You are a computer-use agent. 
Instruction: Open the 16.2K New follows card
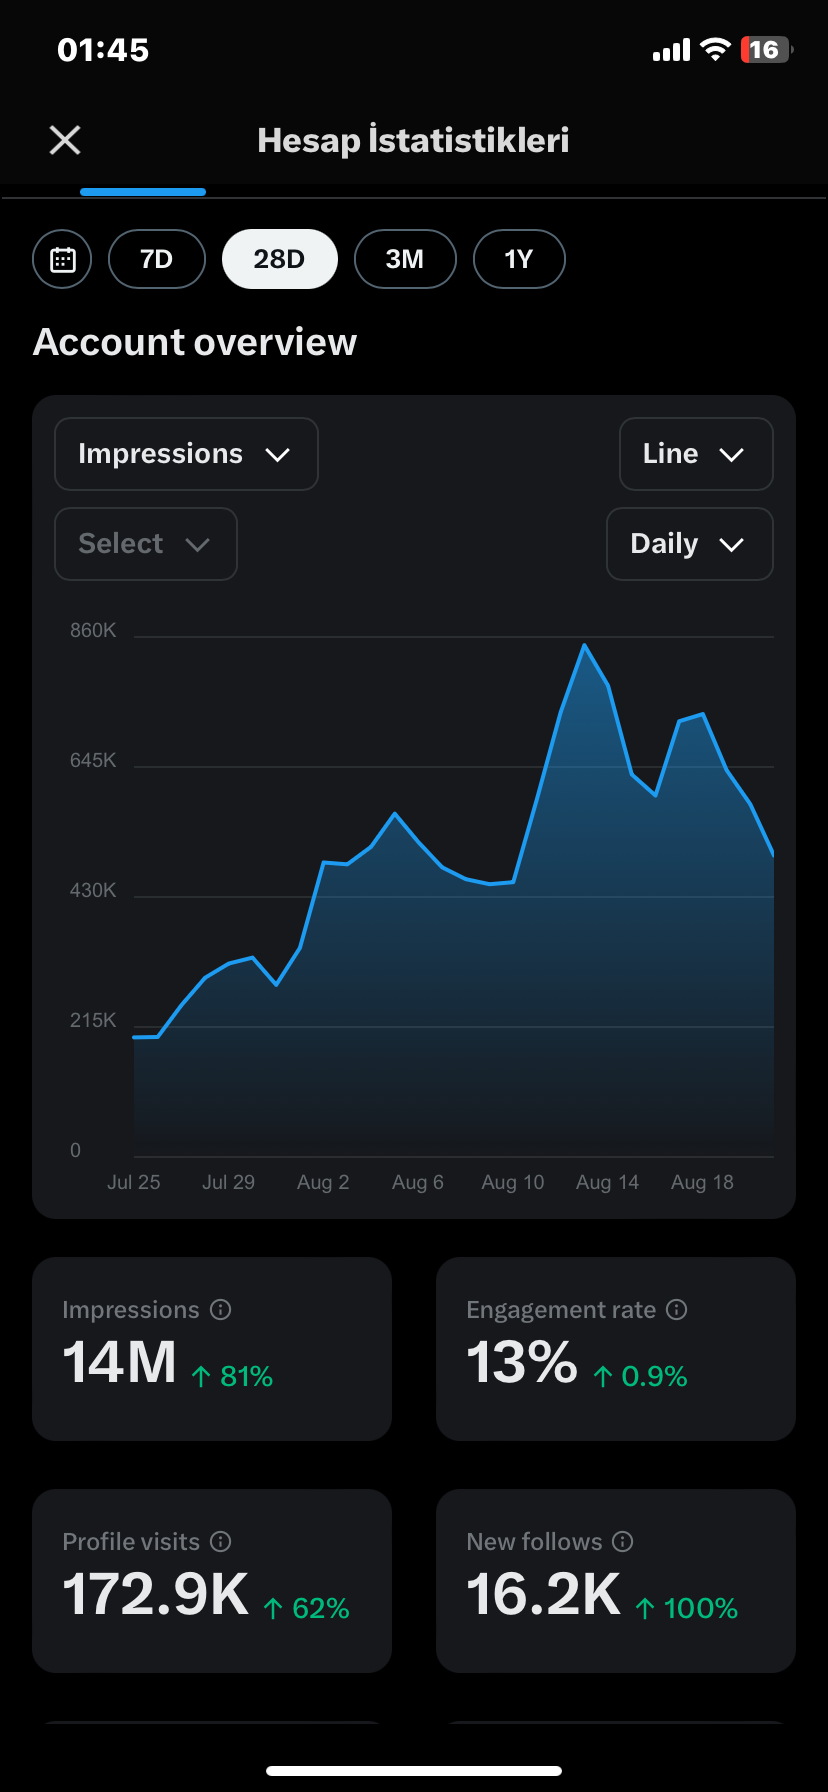click(x=616, y=1581)
